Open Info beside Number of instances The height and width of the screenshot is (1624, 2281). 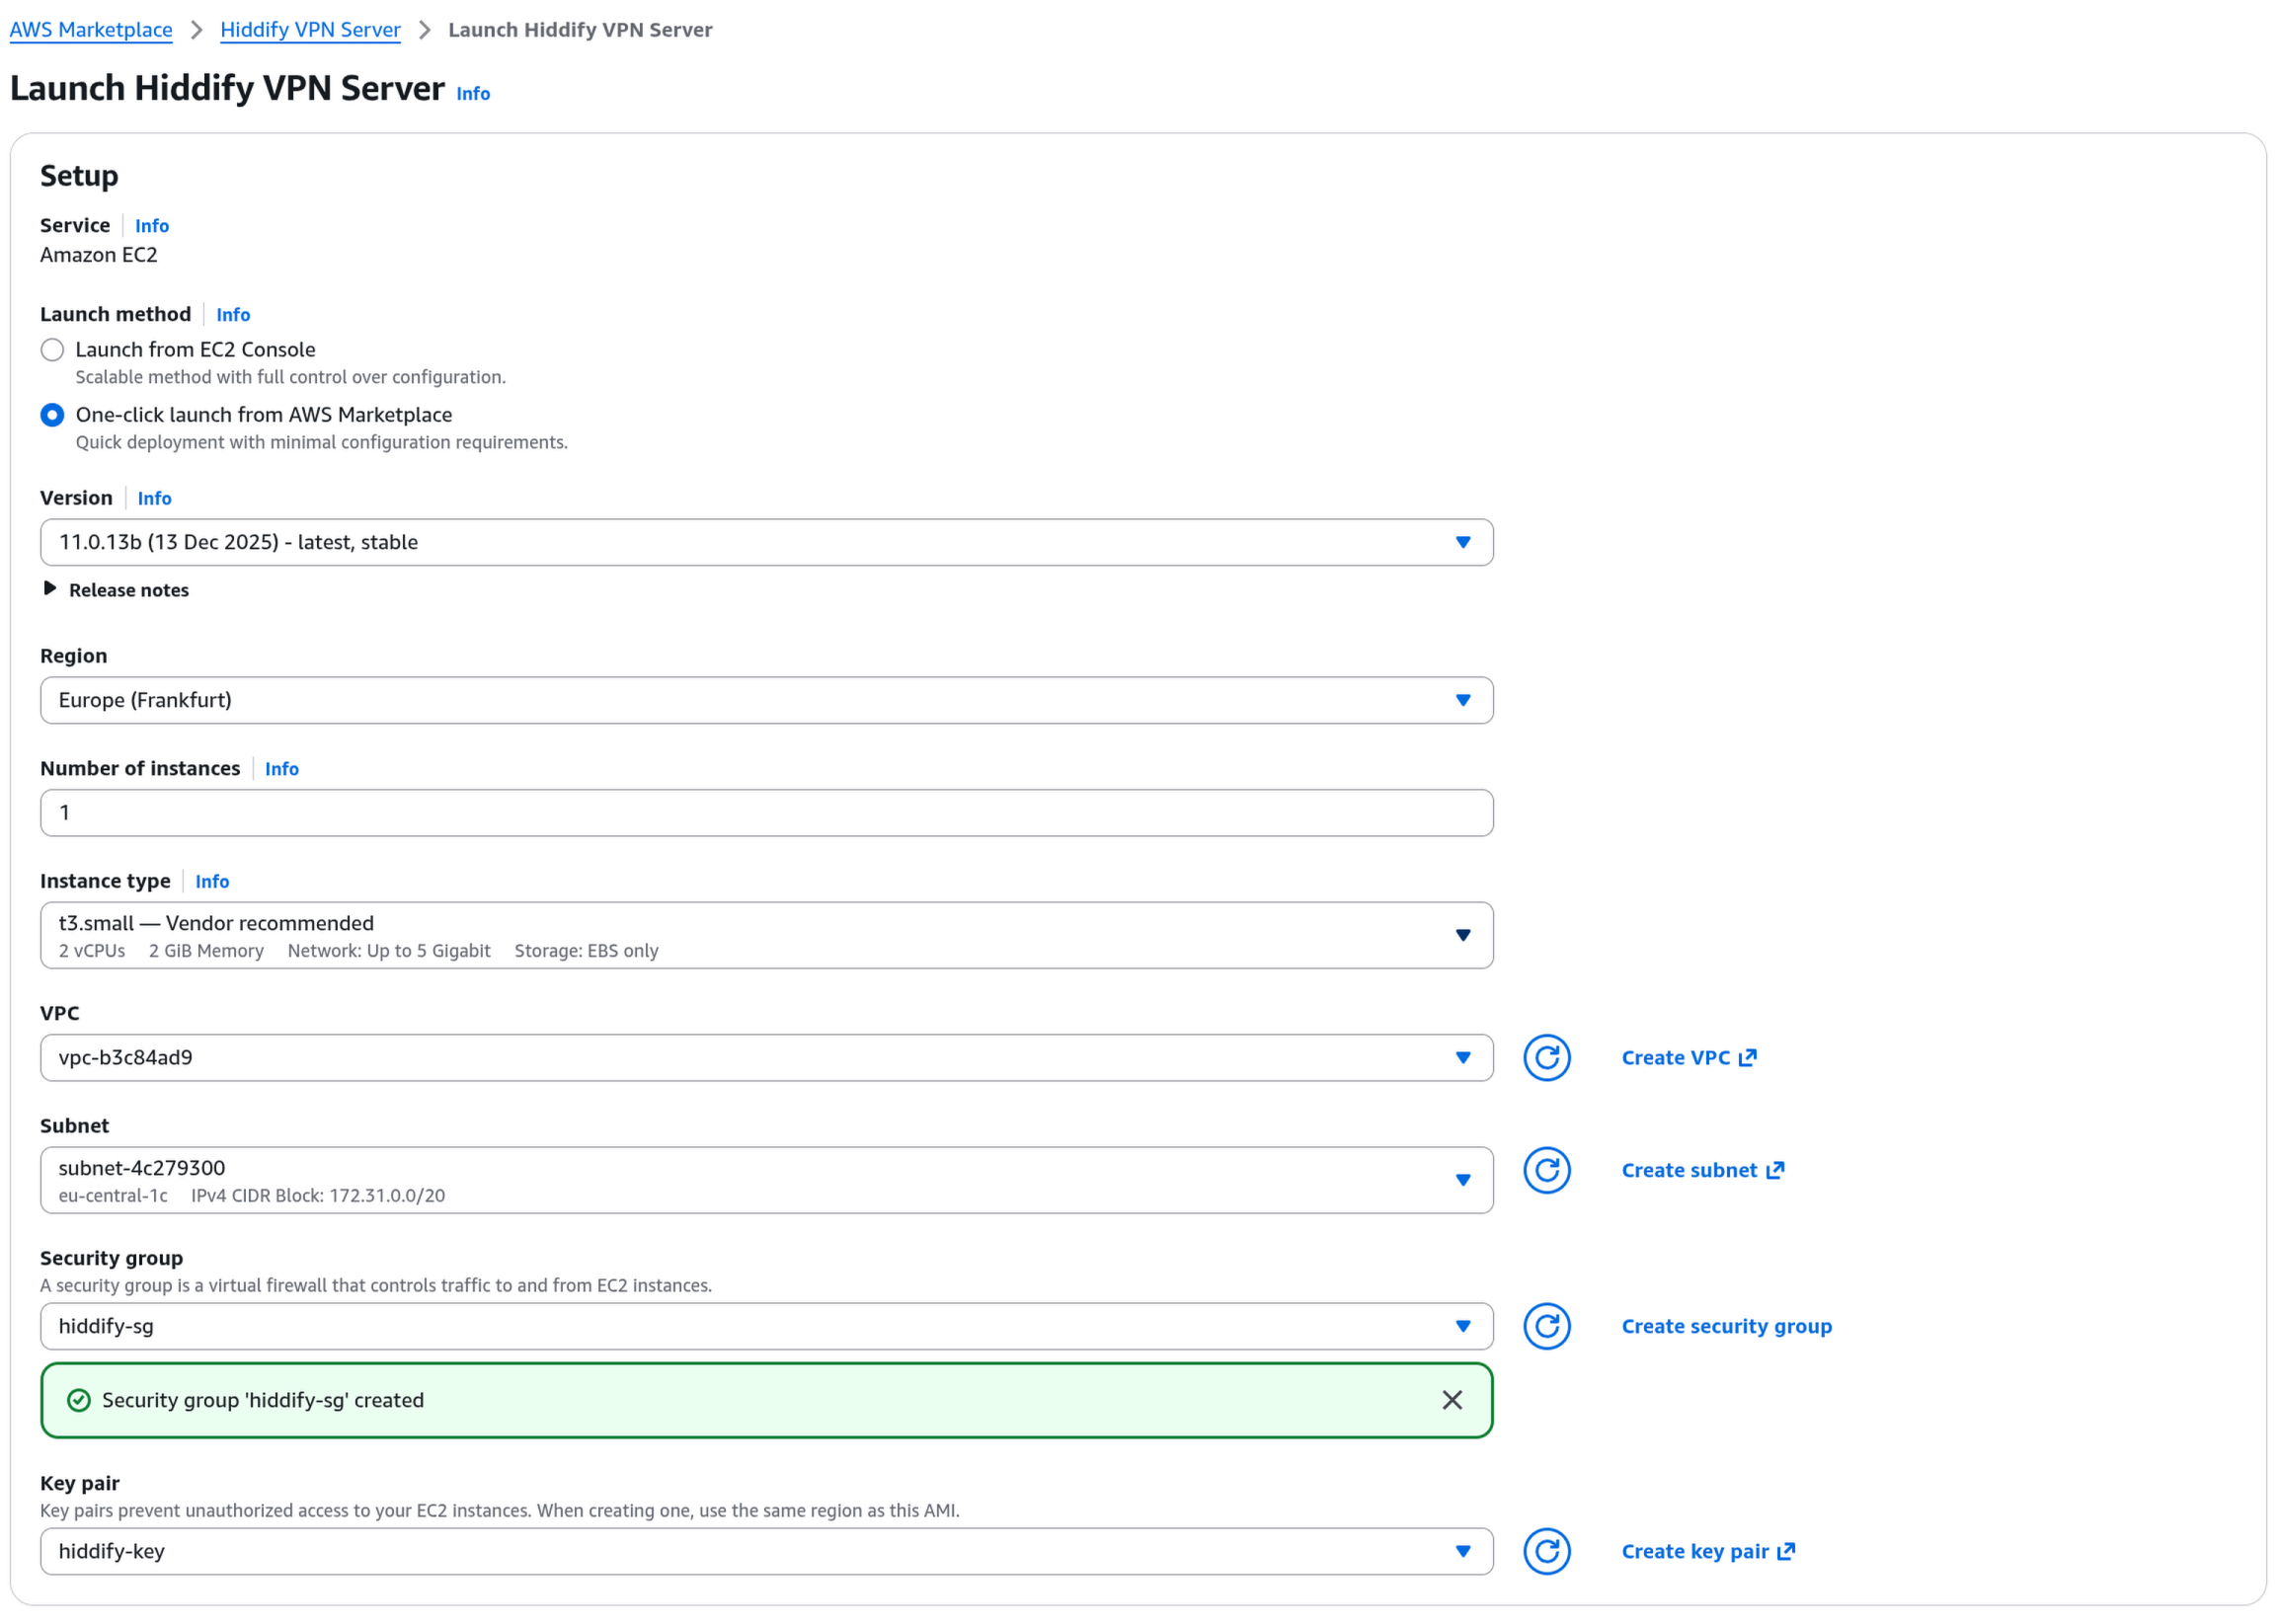(281, 768)
